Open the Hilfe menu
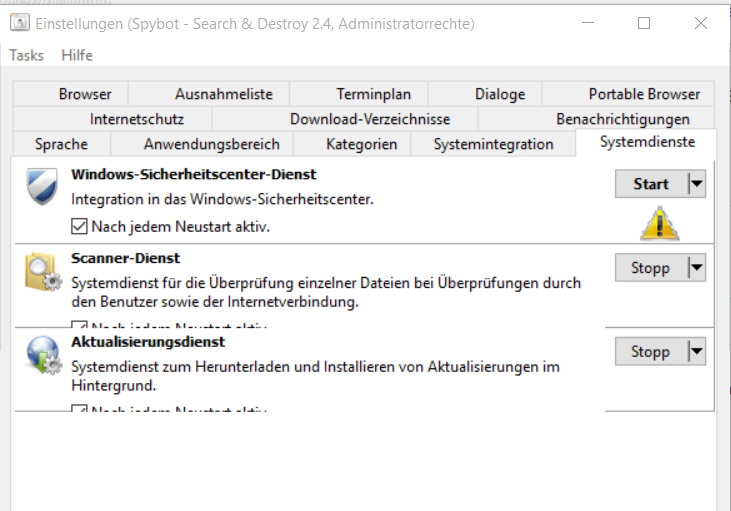The height and width of the screenshot is (511, 731). click(x=77, y=55)
